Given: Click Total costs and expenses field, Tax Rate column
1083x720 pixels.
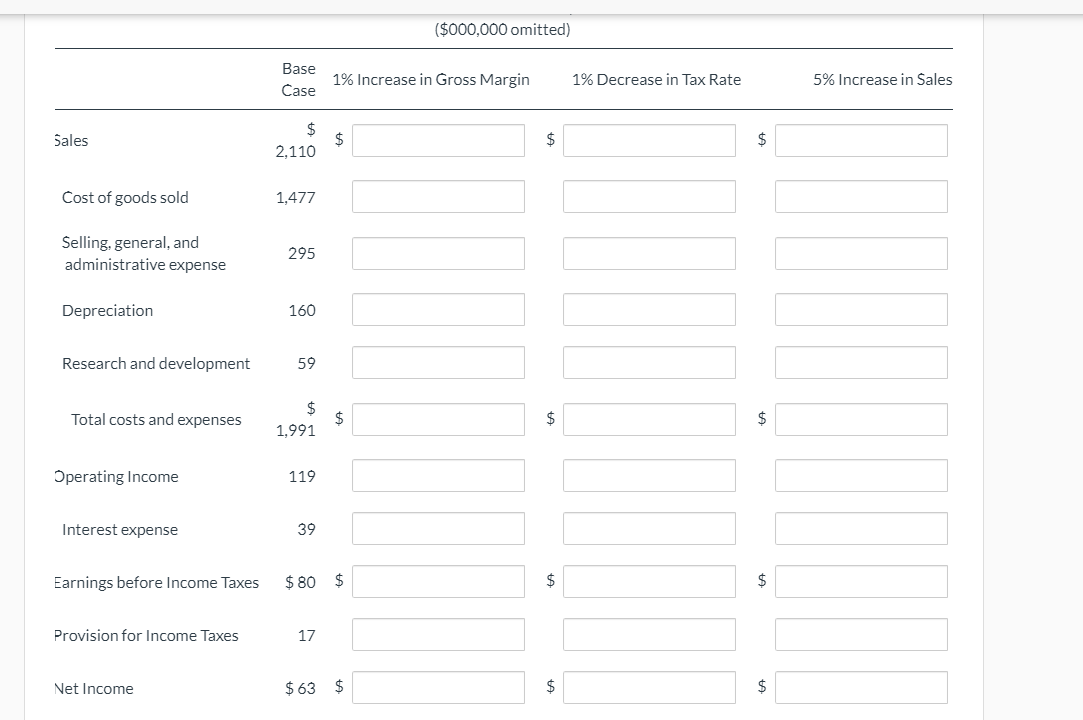Looking at the screenshot, I should pos(649,419).
